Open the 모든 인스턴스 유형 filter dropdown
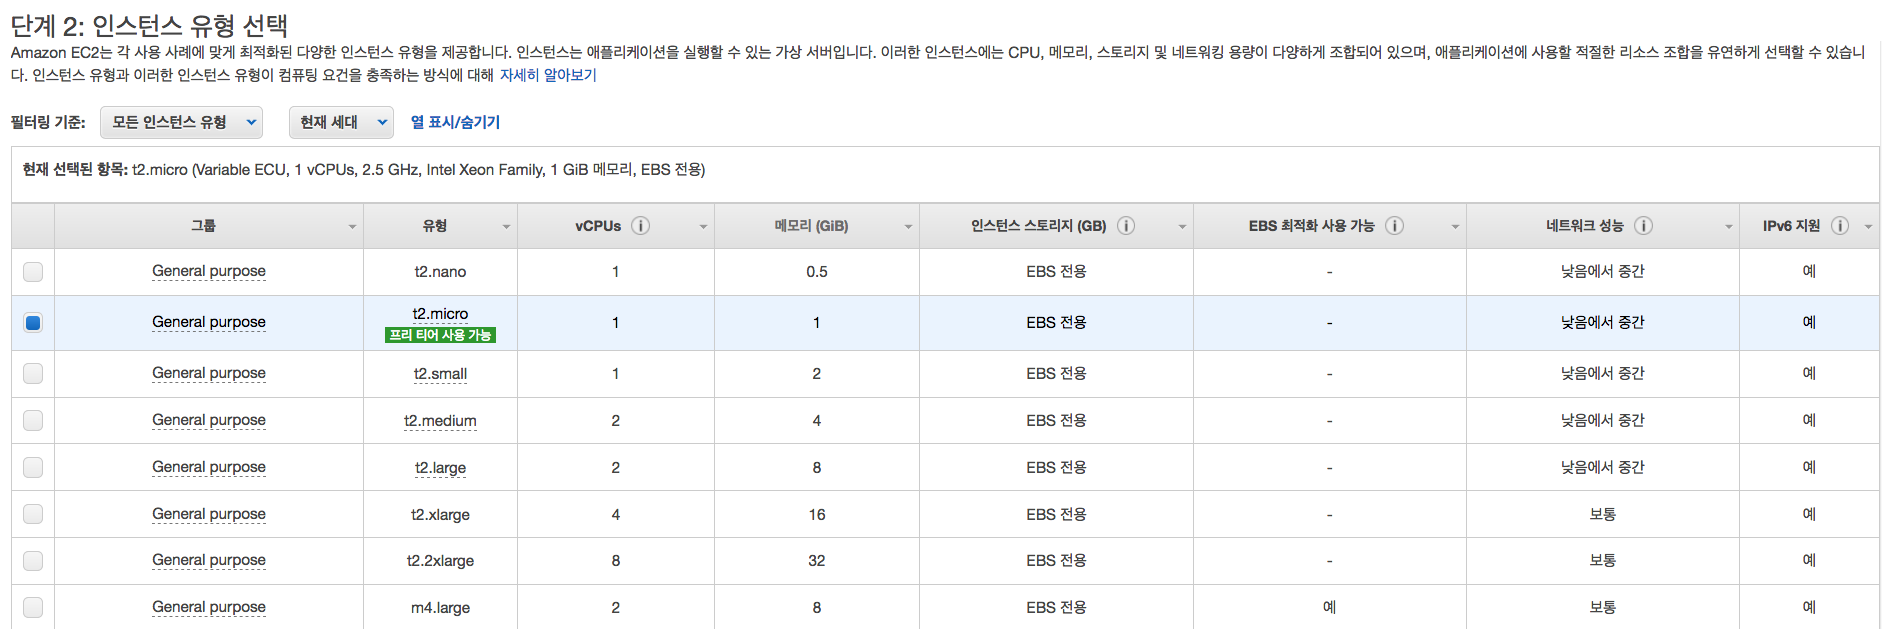The width and height of the screenshot is (1882, 629). pyautogui.click(x=181, y=122)
